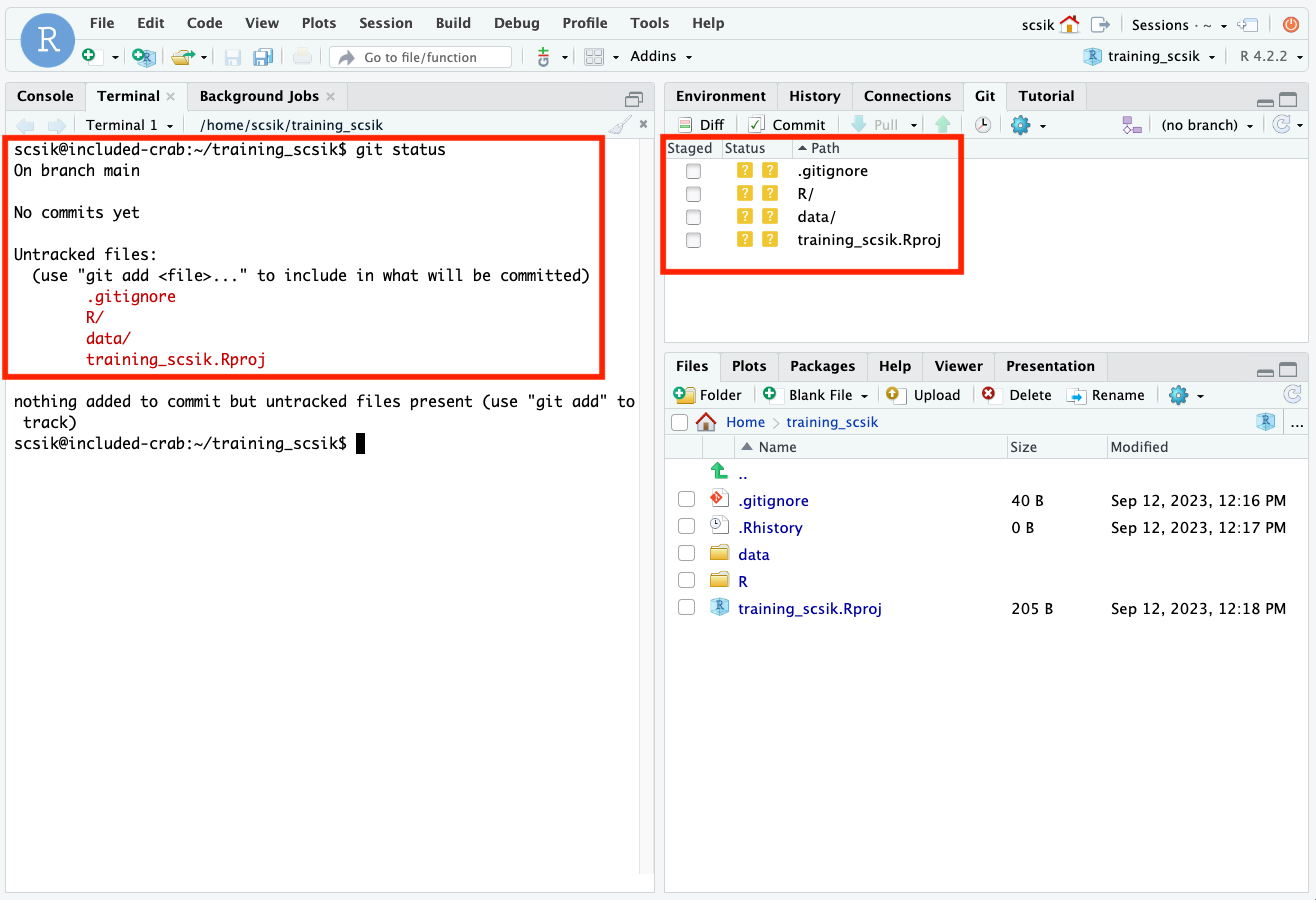Click the Commit button in Git pane
Image resolution: width=1316 pixels, height=900 pixels.
(787, 125)
